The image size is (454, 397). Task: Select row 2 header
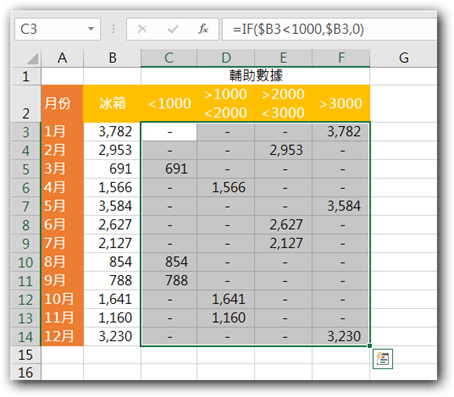(x=26, y=104)
